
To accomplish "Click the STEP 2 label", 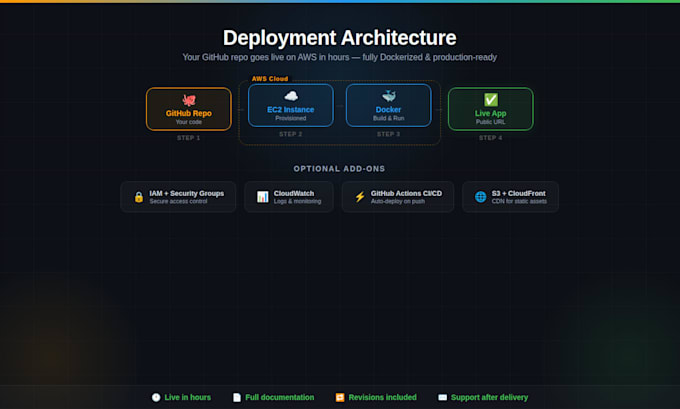I will pyautogui.click(x=291, y=134).
